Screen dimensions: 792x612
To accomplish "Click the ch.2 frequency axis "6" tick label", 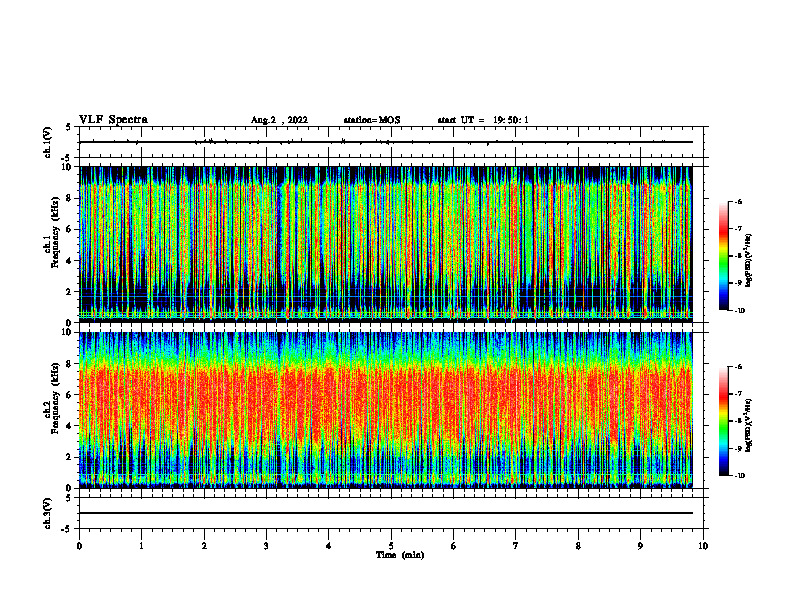I will tap(69, 395).
